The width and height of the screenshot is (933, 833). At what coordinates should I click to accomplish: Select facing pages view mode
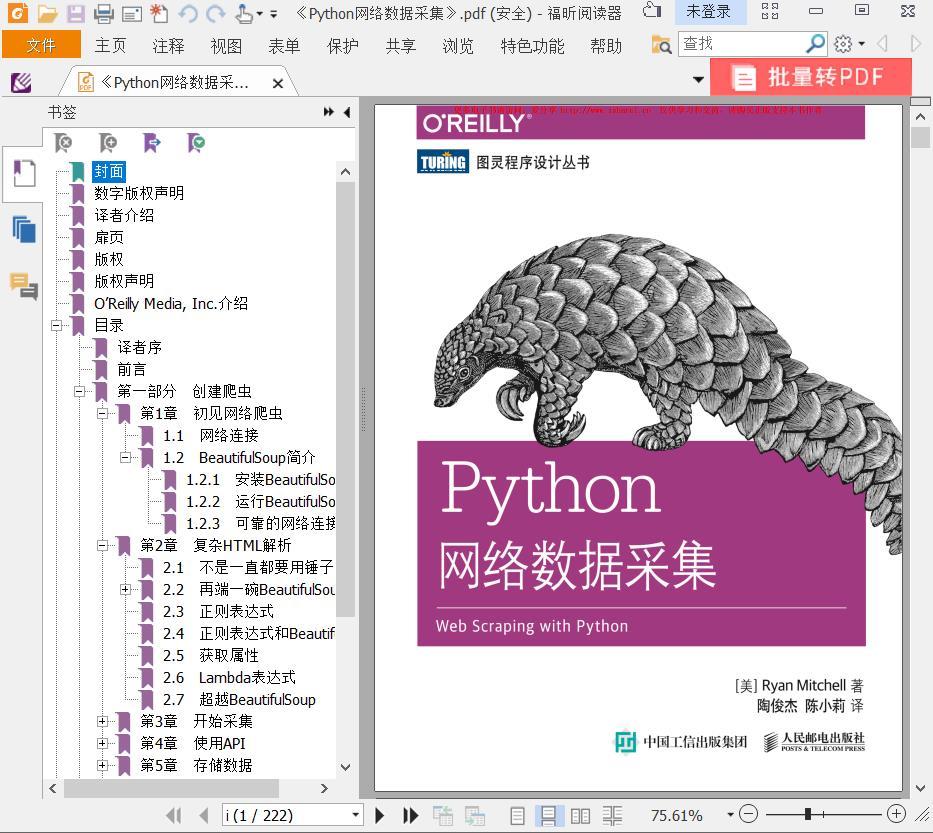pyautogui.click(x=580, y=815)
